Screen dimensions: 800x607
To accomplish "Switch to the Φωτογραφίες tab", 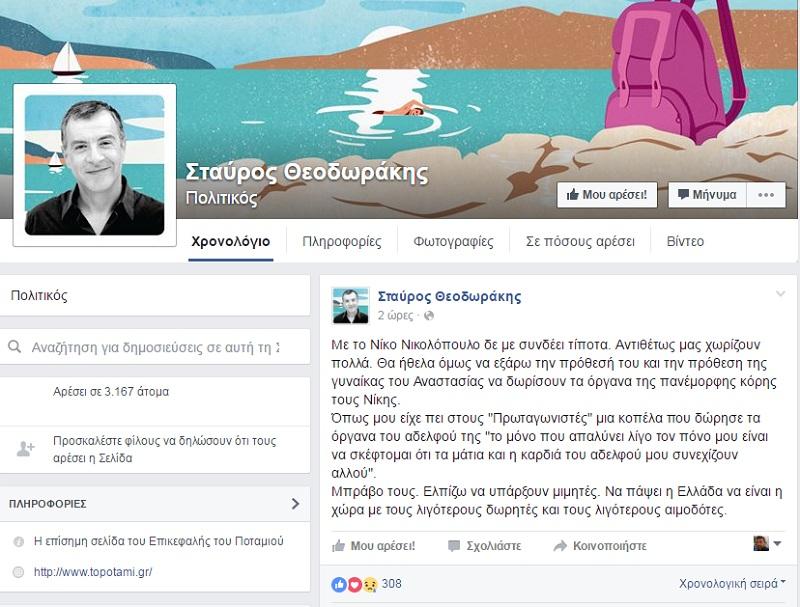I will [453, 241].
